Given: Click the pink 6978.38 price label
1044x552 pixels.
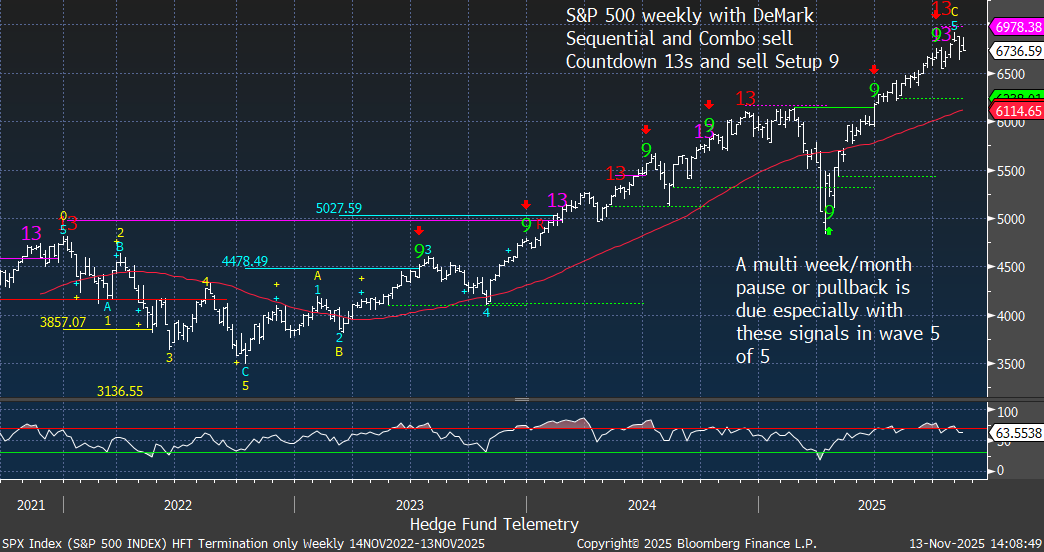Looking at the screenshot, I should (x=1015, y=26).
